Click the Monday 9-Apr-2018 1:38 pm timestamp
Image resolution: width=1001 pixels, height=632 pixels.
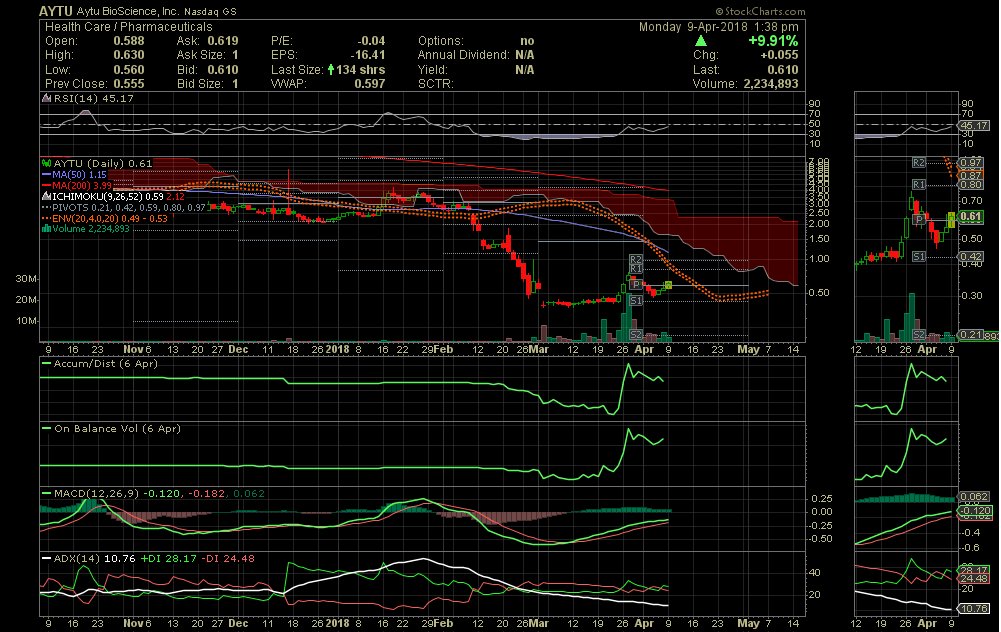coord(718,27)
